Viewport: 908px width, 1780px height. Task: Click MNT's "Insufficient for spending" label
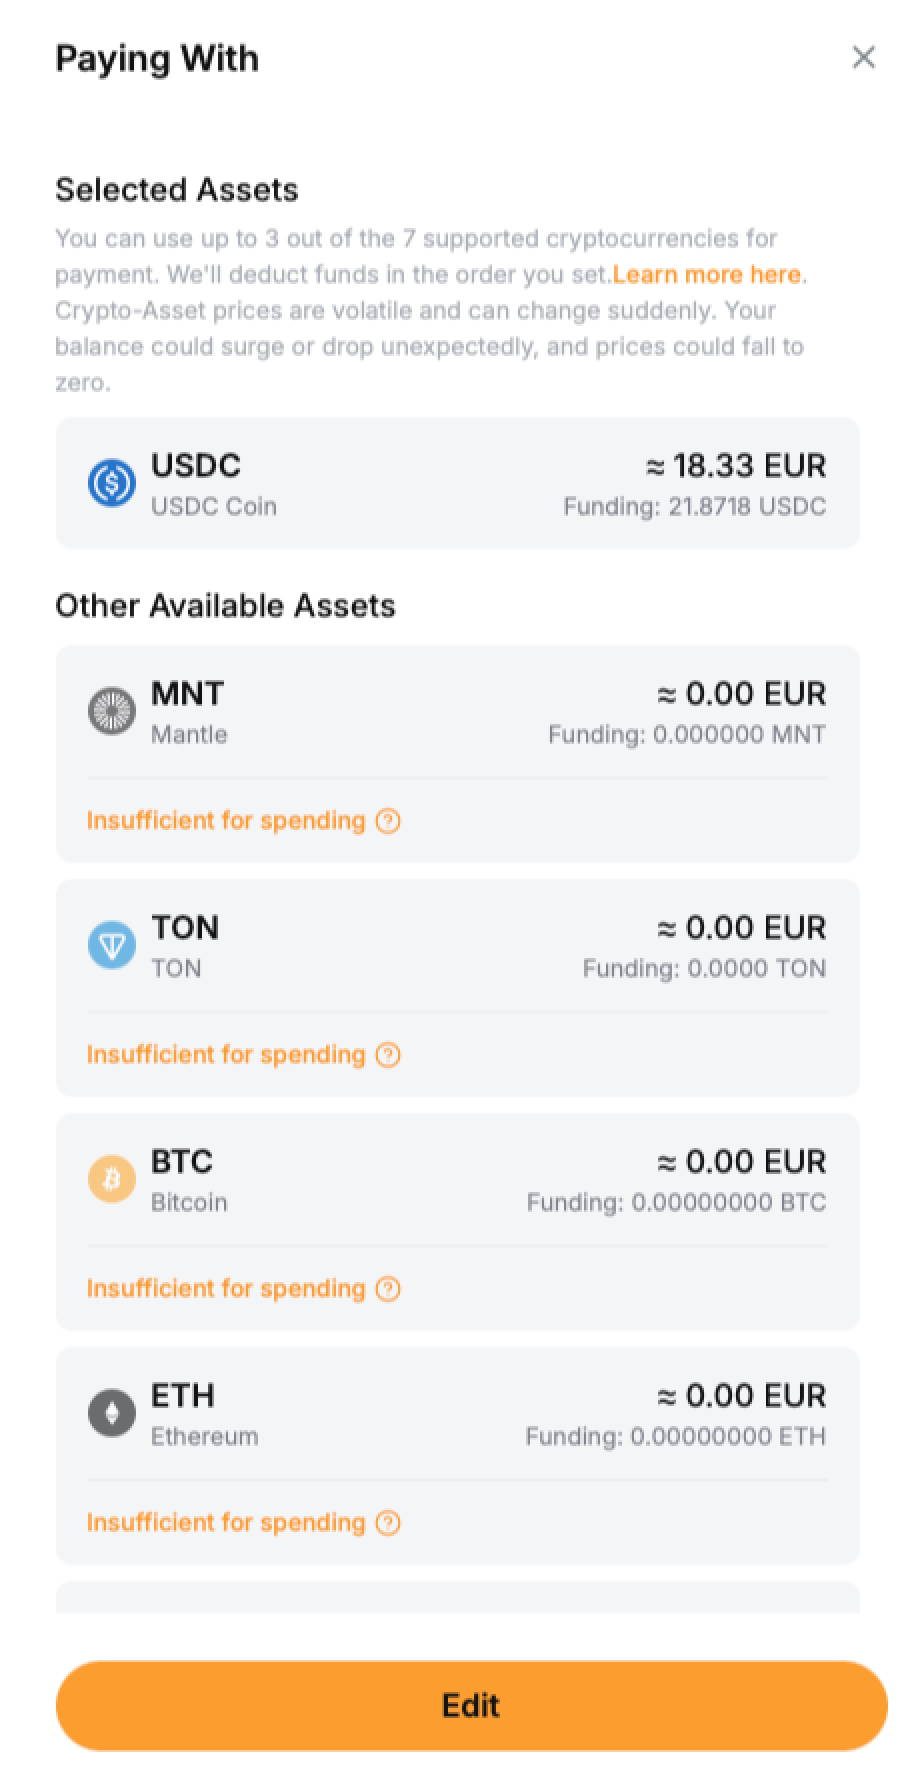click(226, 821)
